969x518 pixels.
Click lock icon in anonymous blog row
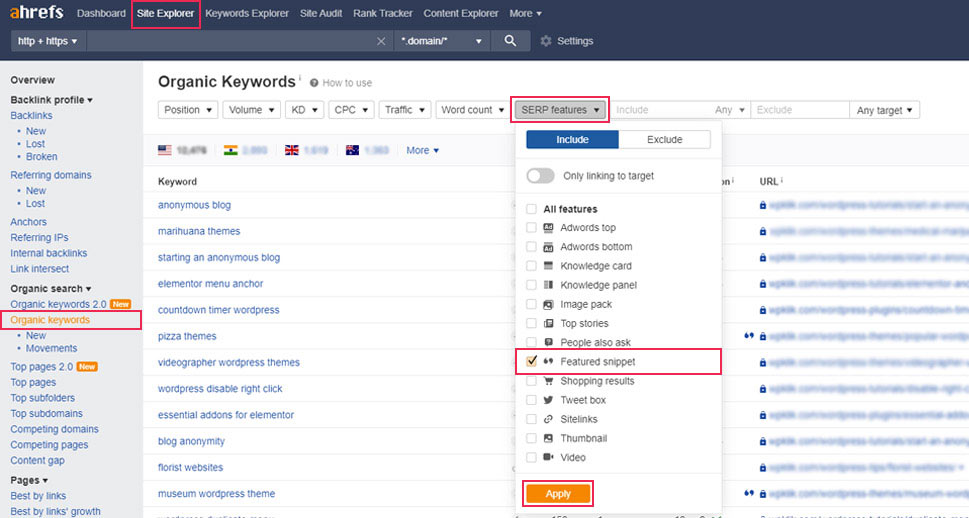(763, 205)
